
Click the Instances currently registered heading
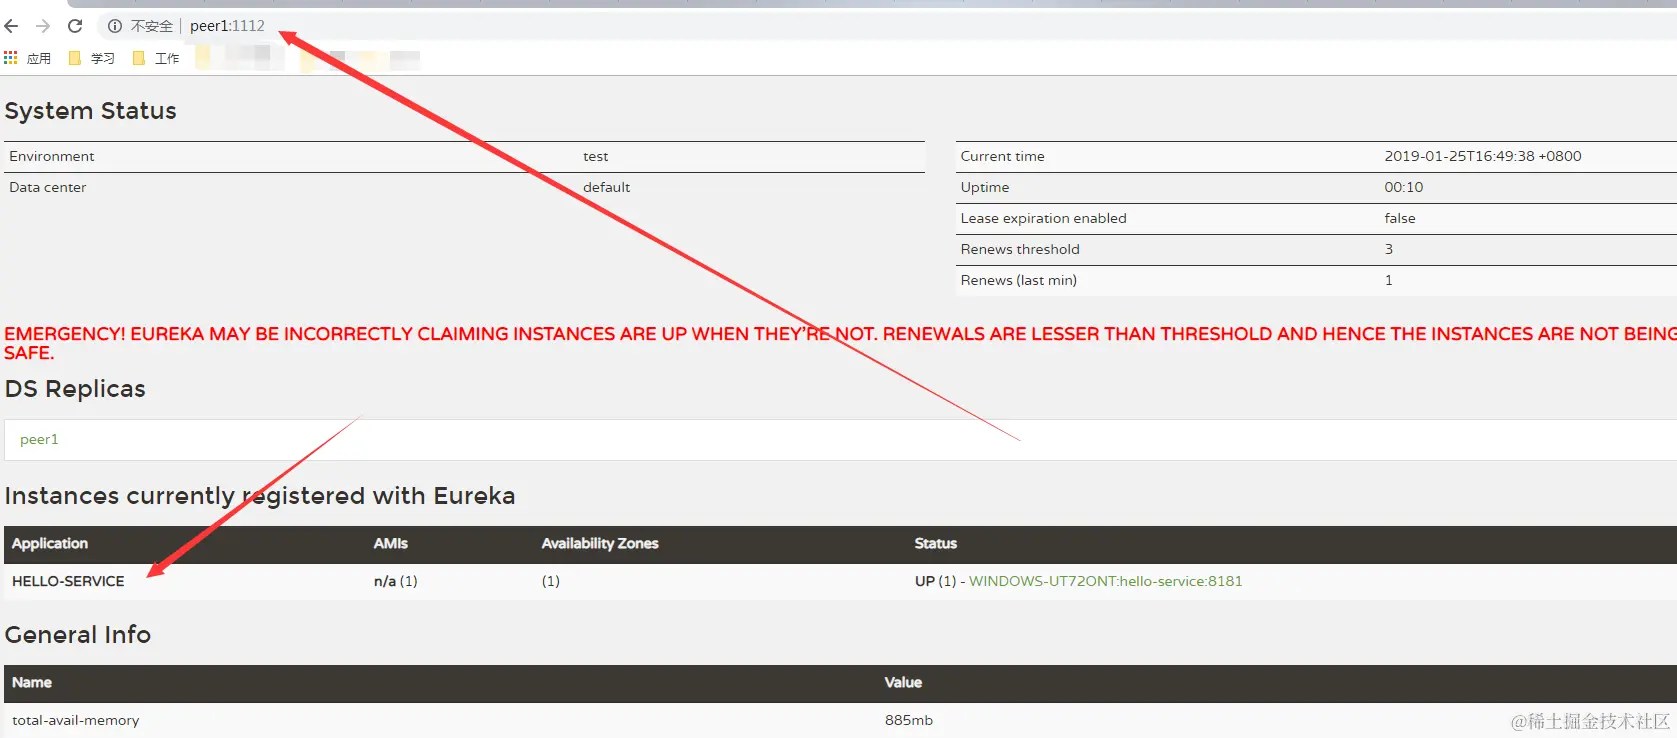pyautogui.click(x=260, y=496)
